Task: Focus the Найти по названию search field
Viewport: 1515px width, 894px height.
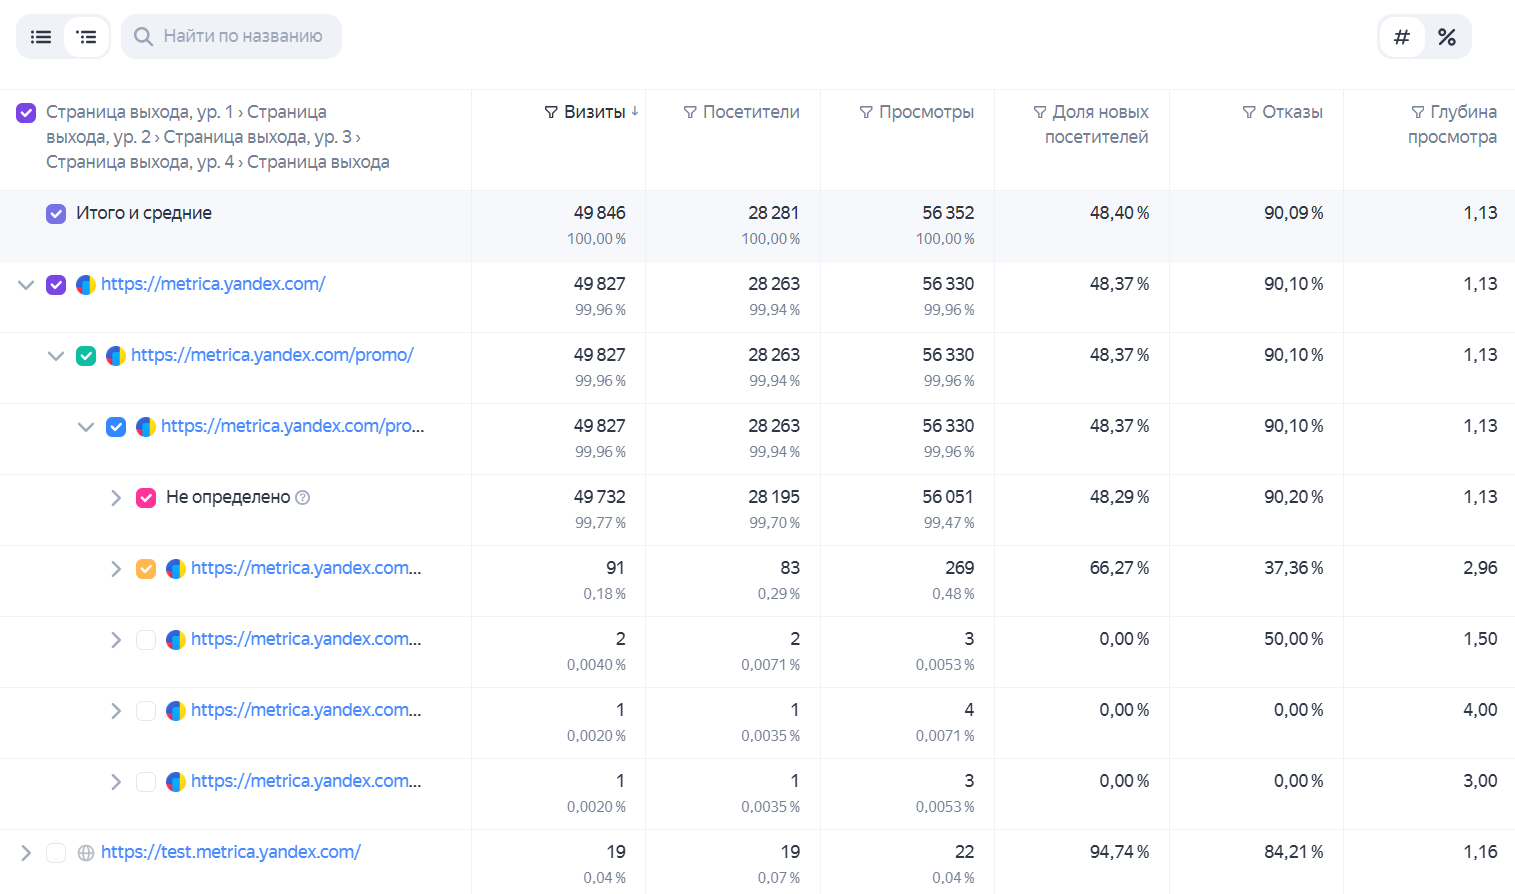Action: 231,37
